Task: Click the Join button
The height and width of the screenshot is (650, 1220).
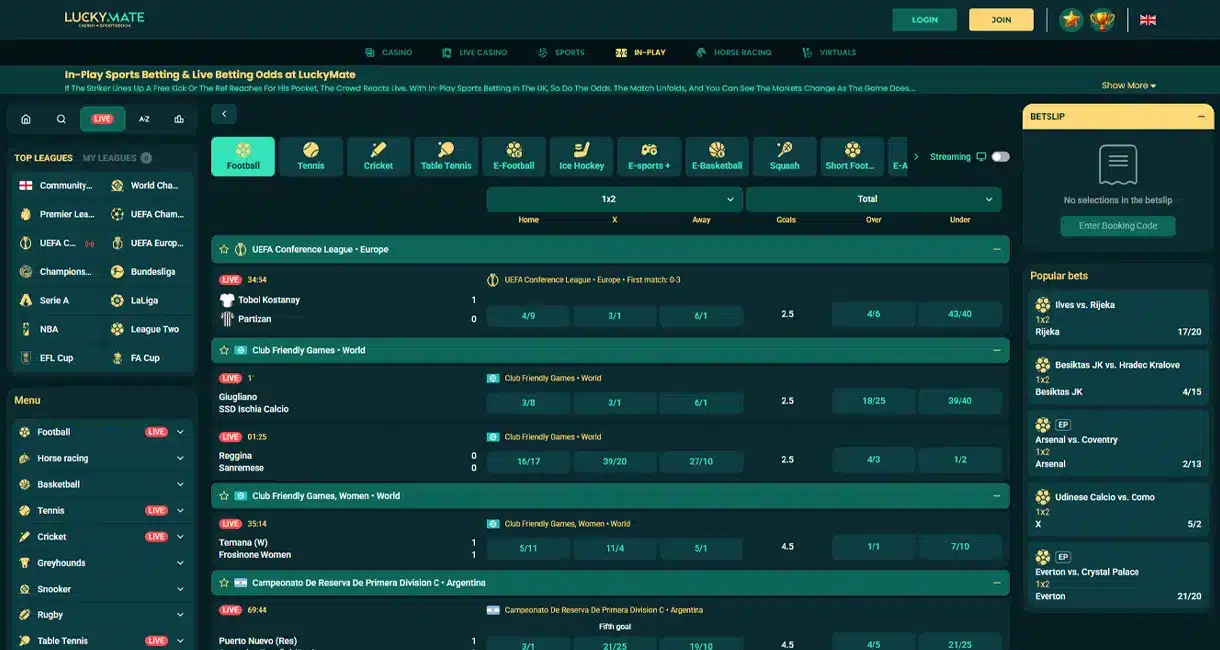Action: click(x=1001, y=20)
